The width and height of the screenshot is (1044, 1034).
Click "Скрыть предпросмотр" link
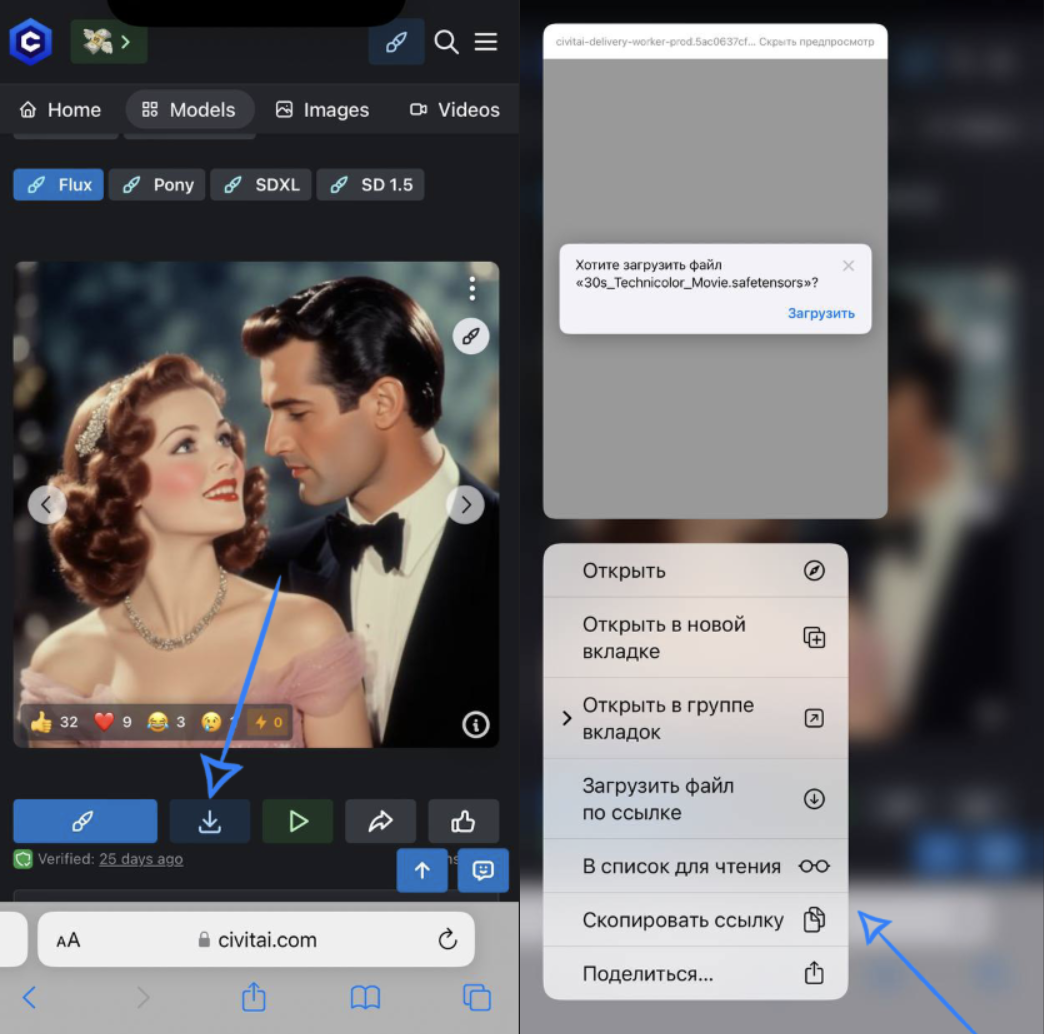[x=816, y=42]
